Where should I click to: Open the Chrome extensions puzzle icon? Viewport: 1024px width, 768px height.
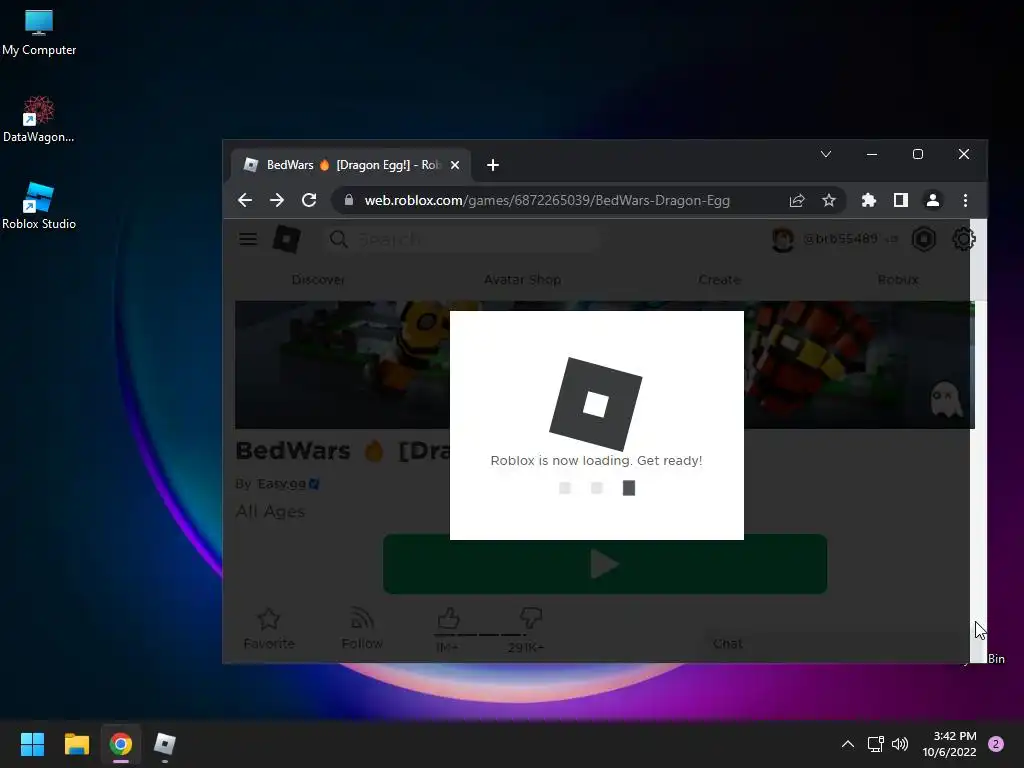(x=869, y=200)
